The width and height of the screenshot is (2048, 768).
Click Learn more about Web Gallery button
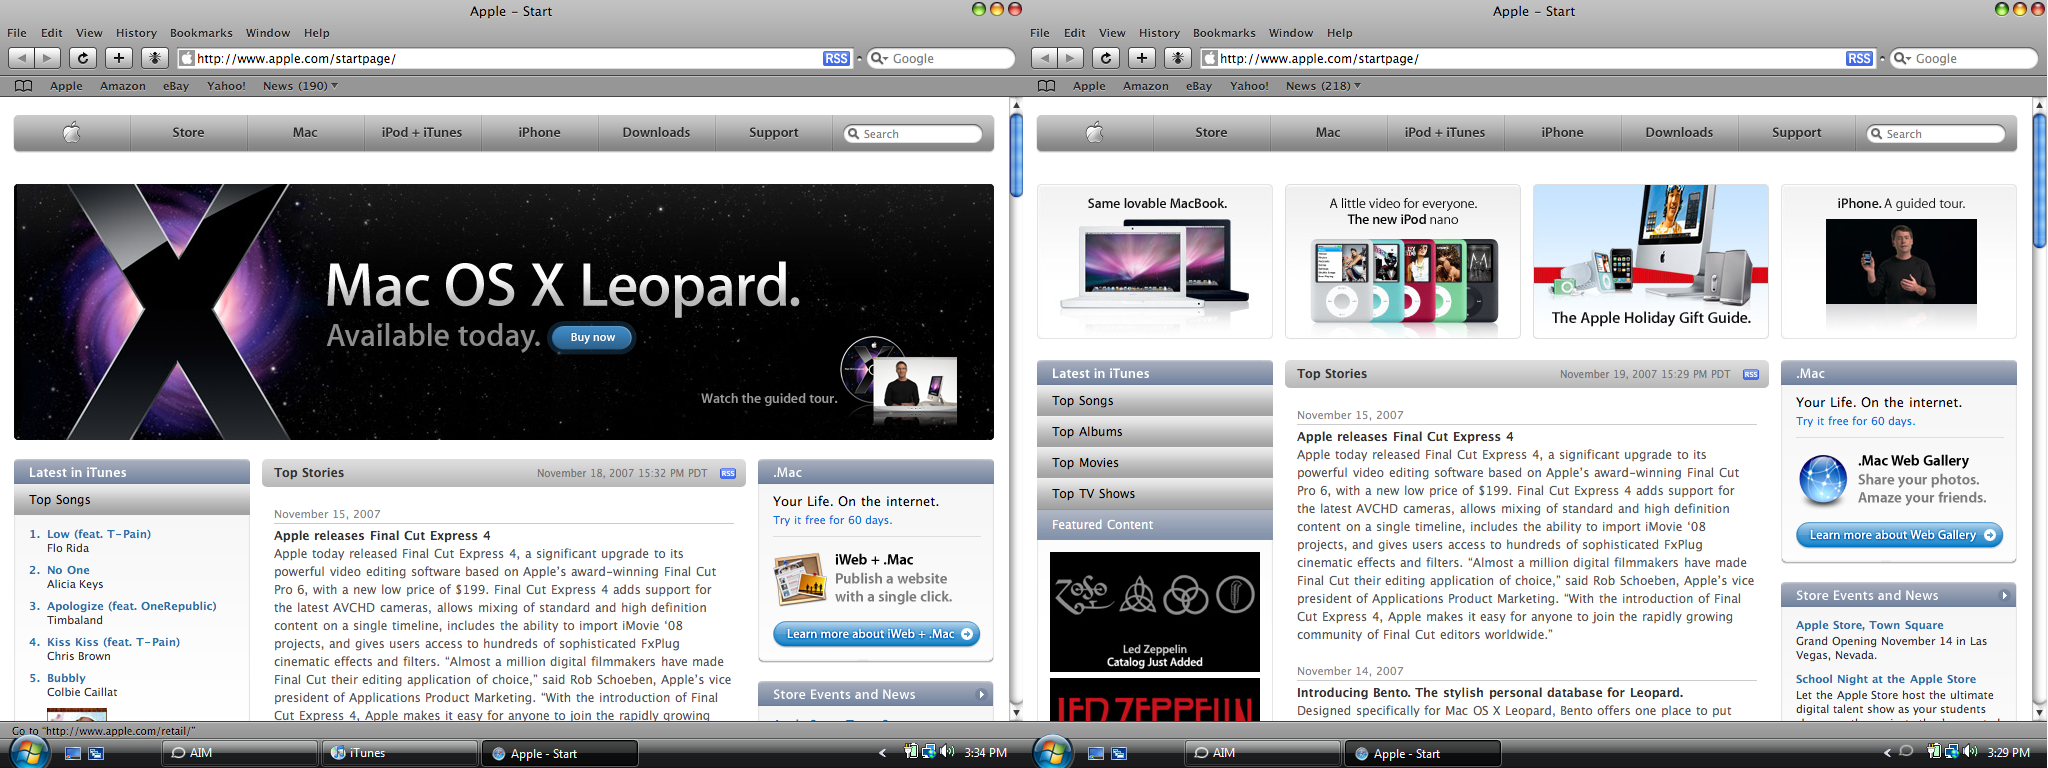click(1899, 535)
